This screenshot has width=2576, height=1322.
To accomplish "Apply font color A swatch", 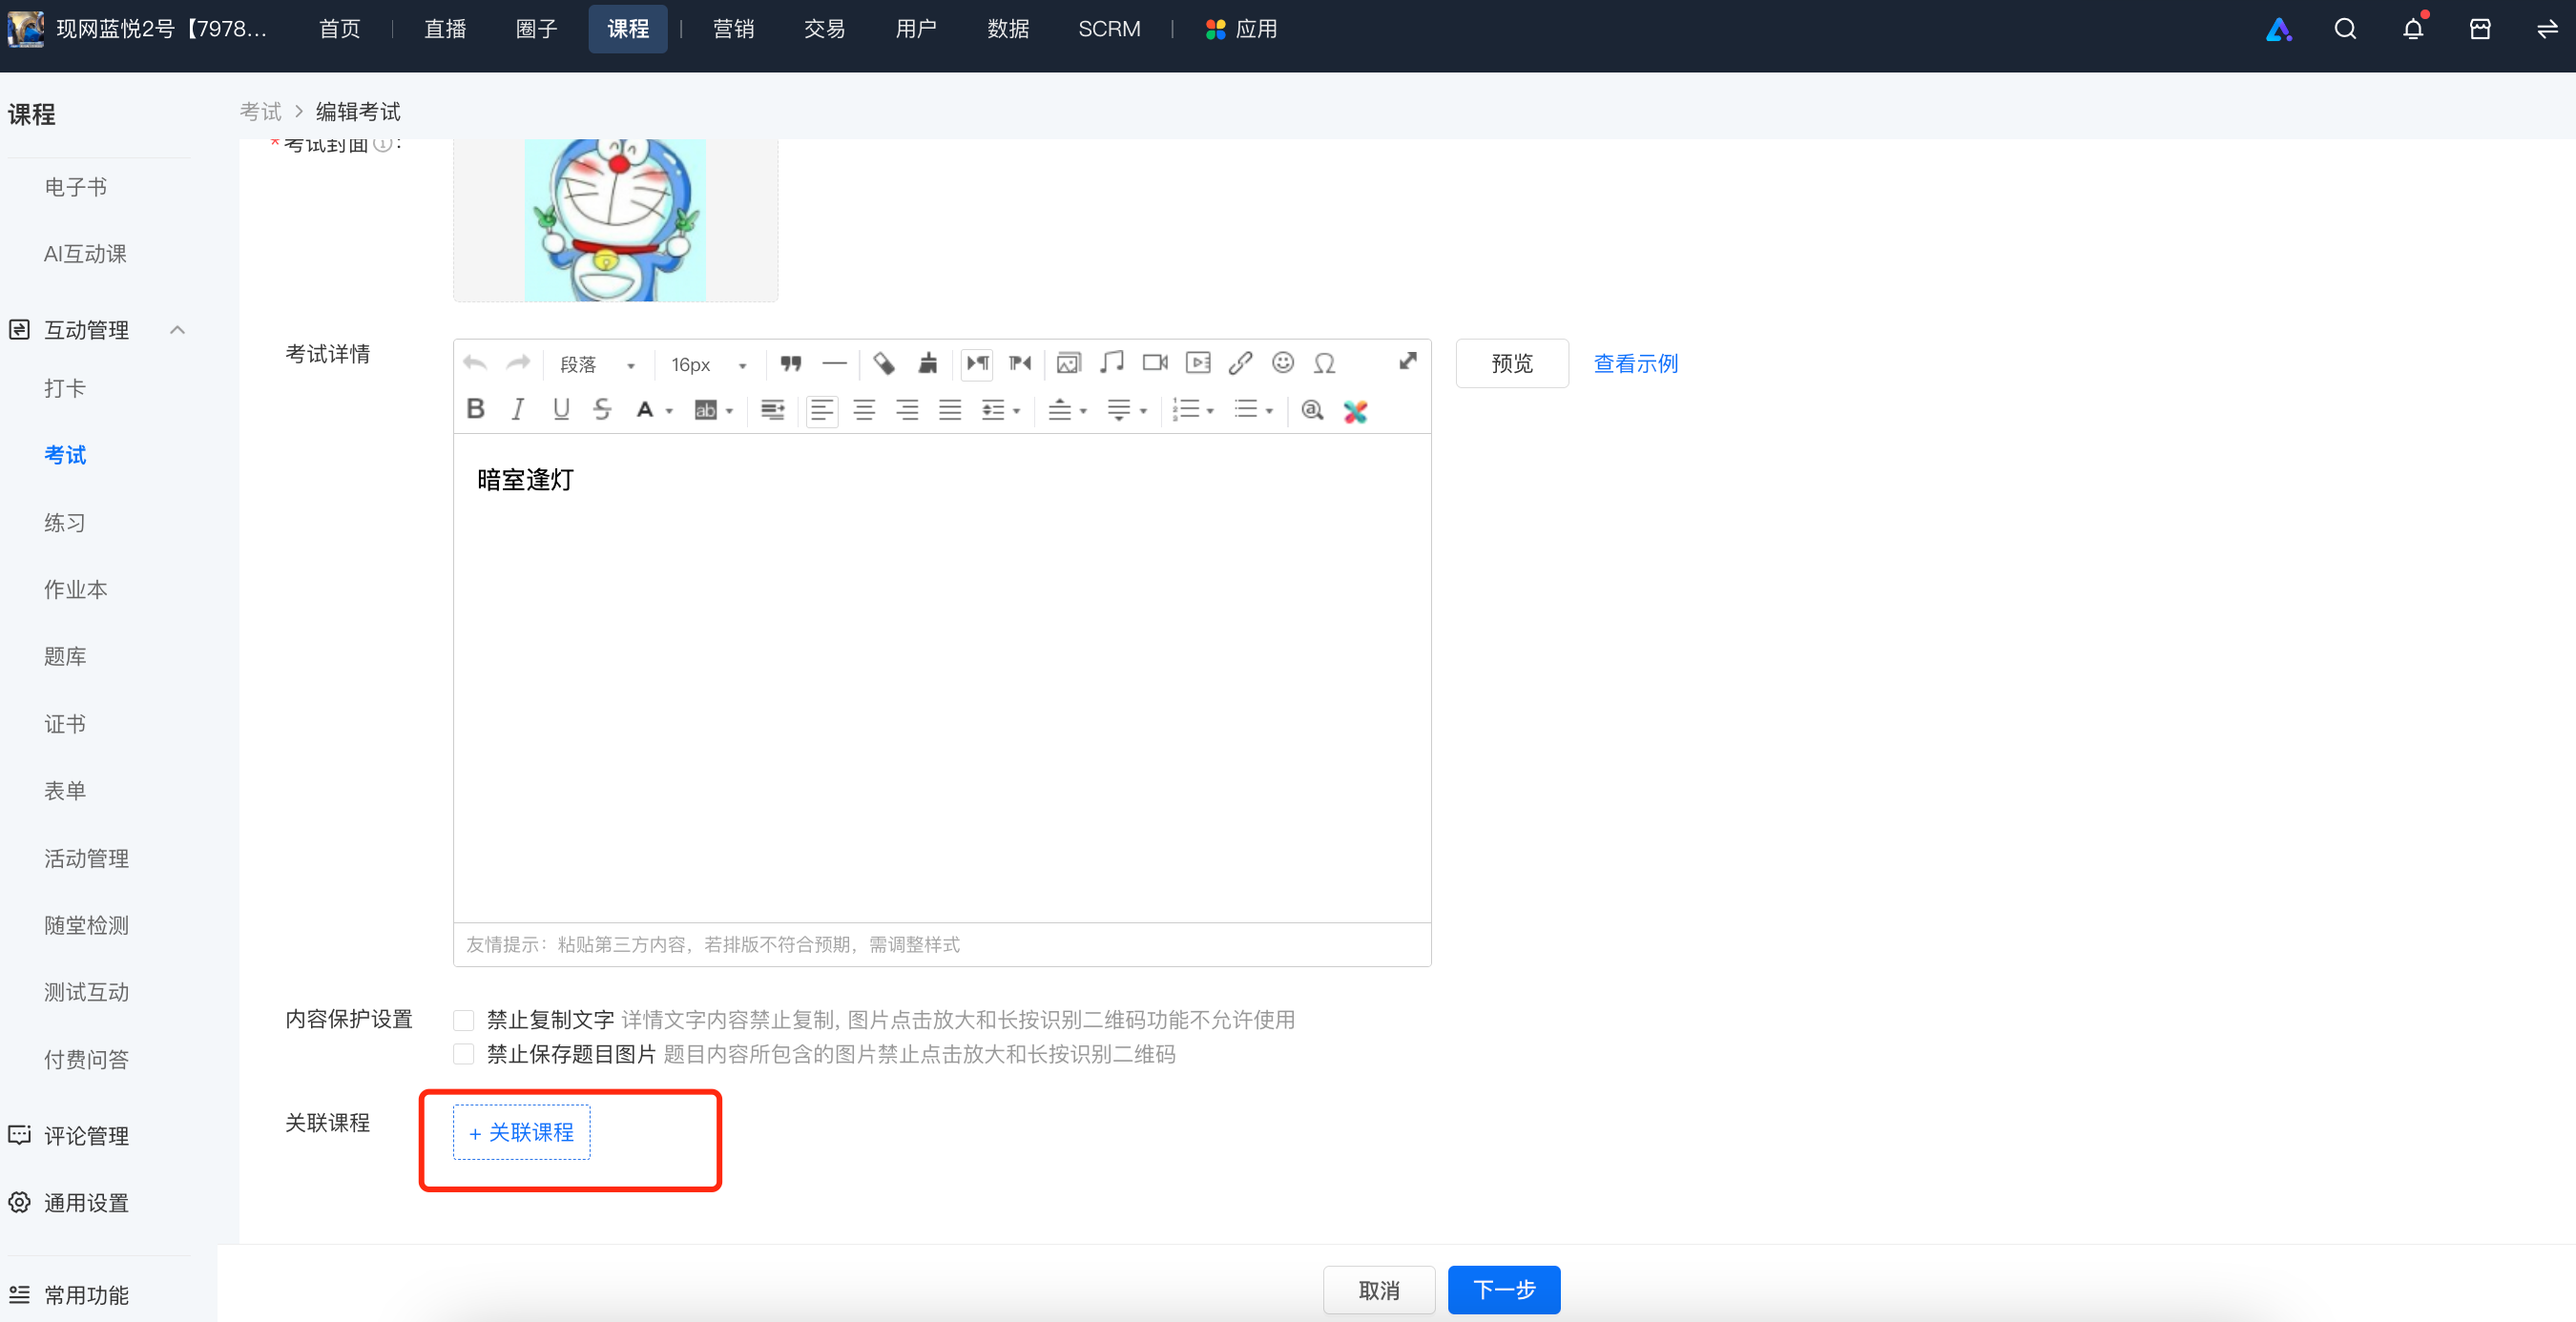I will click(645, 410).
